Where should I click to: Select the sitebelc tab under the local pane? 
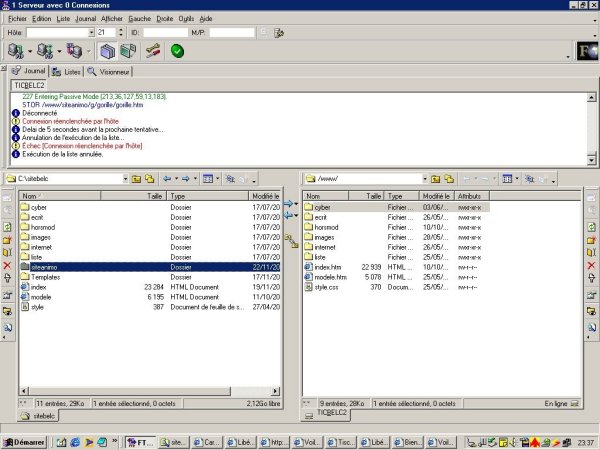pos(38,416)
